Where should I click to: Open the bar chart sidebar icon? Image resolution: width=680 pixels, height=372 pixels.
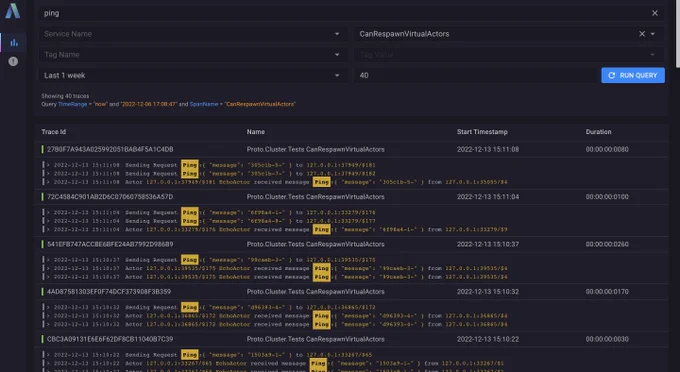pyautogui.click(x=14, y=42)
